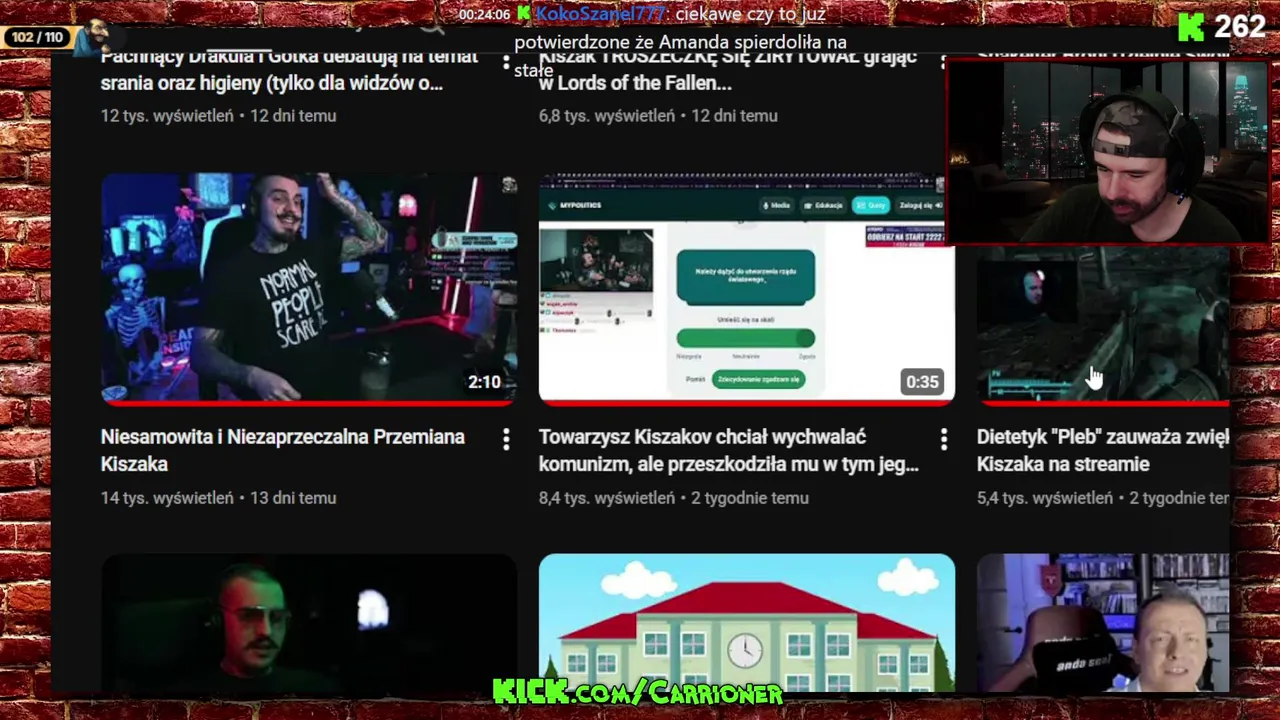Click the 0:35 duration badge
1280x720 pixels.
[922, 382]
